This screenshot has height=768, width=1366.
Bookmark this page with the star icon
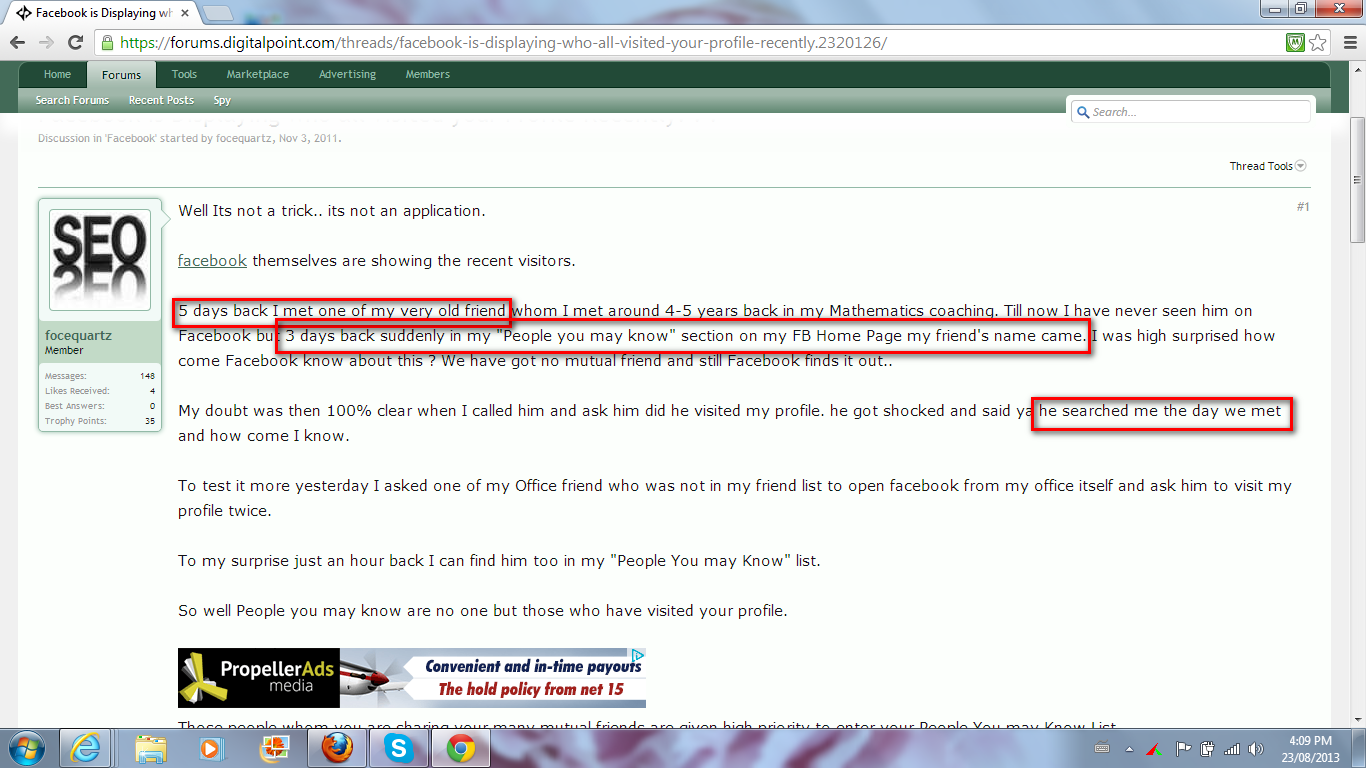[1318, 43]
